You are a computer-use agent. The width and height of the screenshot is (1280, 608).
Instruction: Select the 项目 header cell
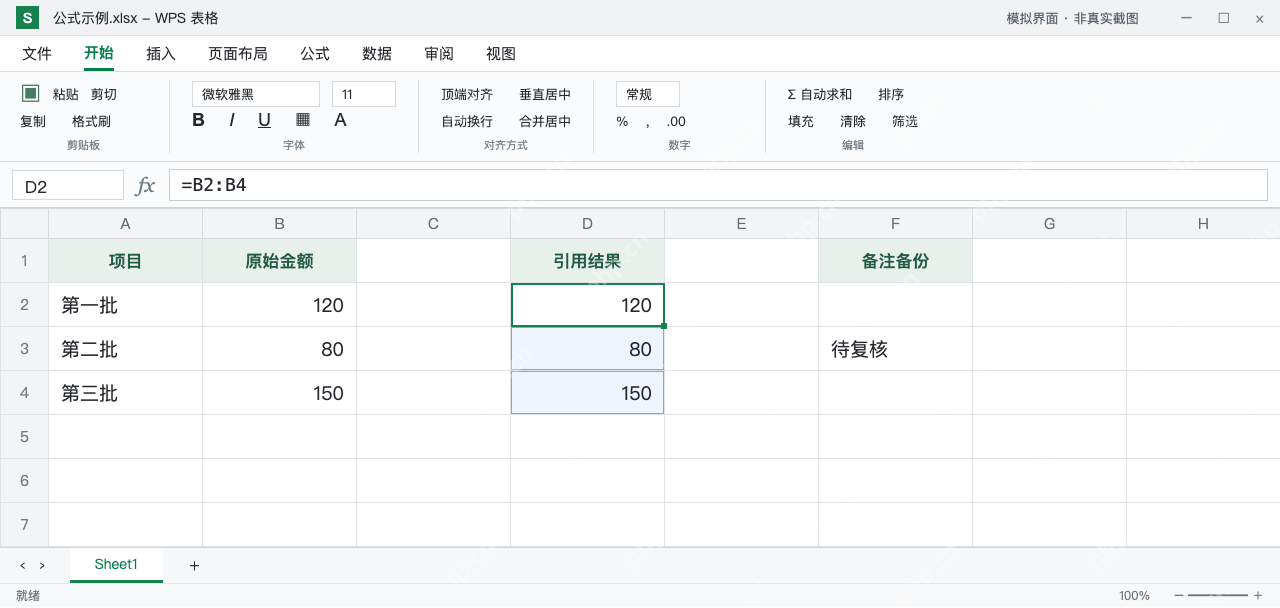click(126, 261)
